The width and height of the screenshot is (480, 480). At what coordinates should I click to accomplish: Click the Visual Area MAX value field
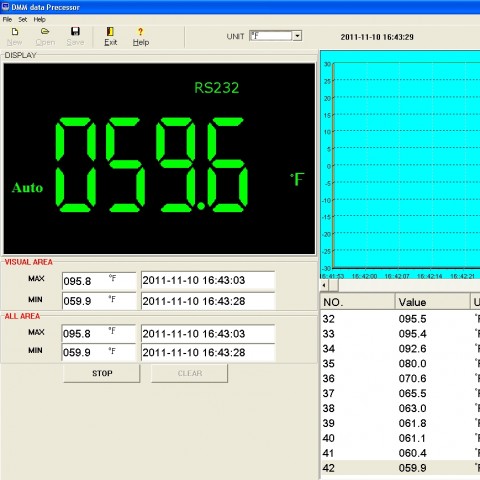pyautogui.click(x=99, y=281)
